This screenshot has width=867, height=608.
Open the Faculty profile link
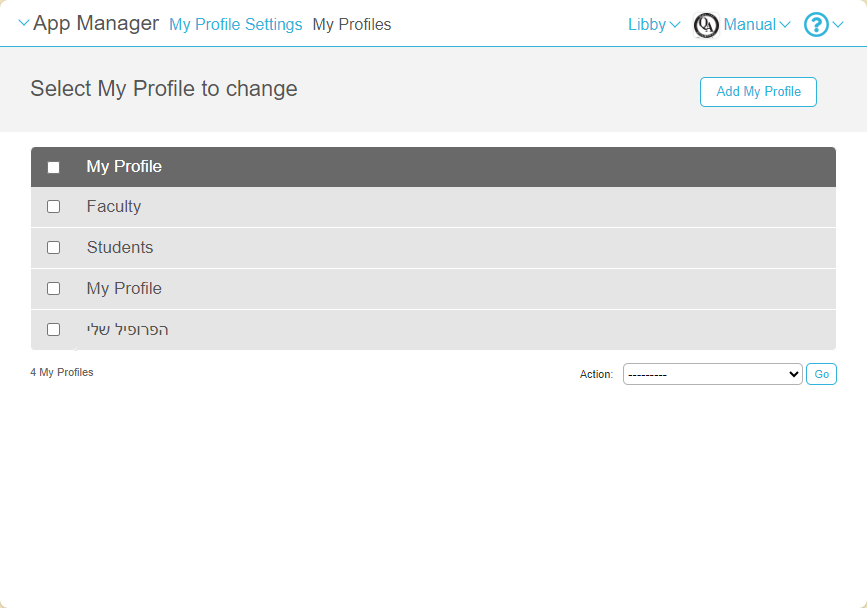coord(114,207)
